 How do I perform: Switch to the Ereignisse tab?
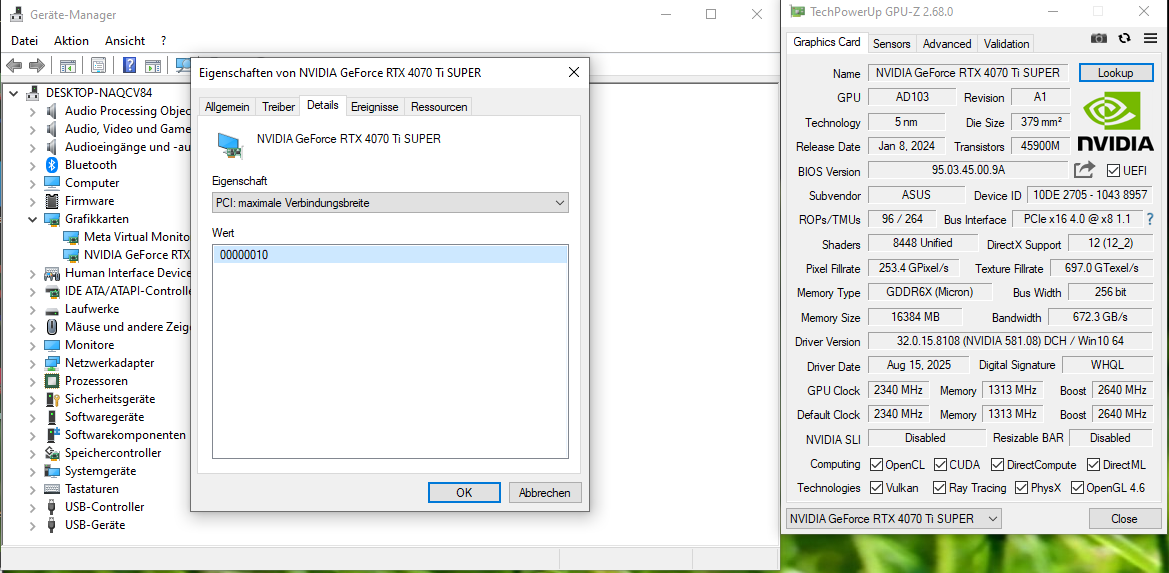coord(376,107)
